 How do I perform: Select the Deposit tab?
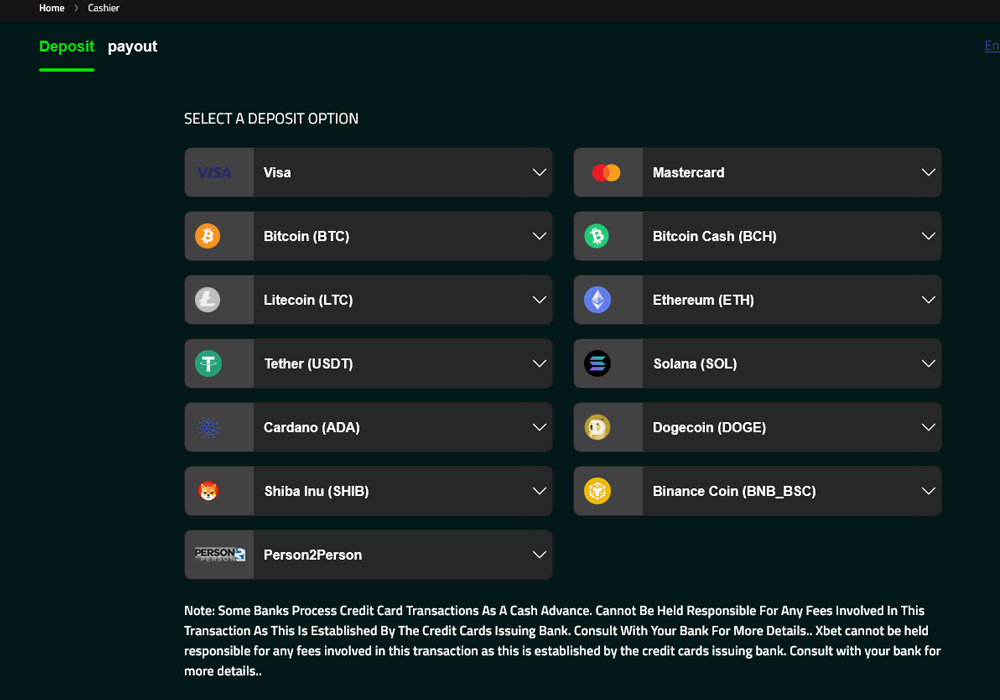pos(66,46)
